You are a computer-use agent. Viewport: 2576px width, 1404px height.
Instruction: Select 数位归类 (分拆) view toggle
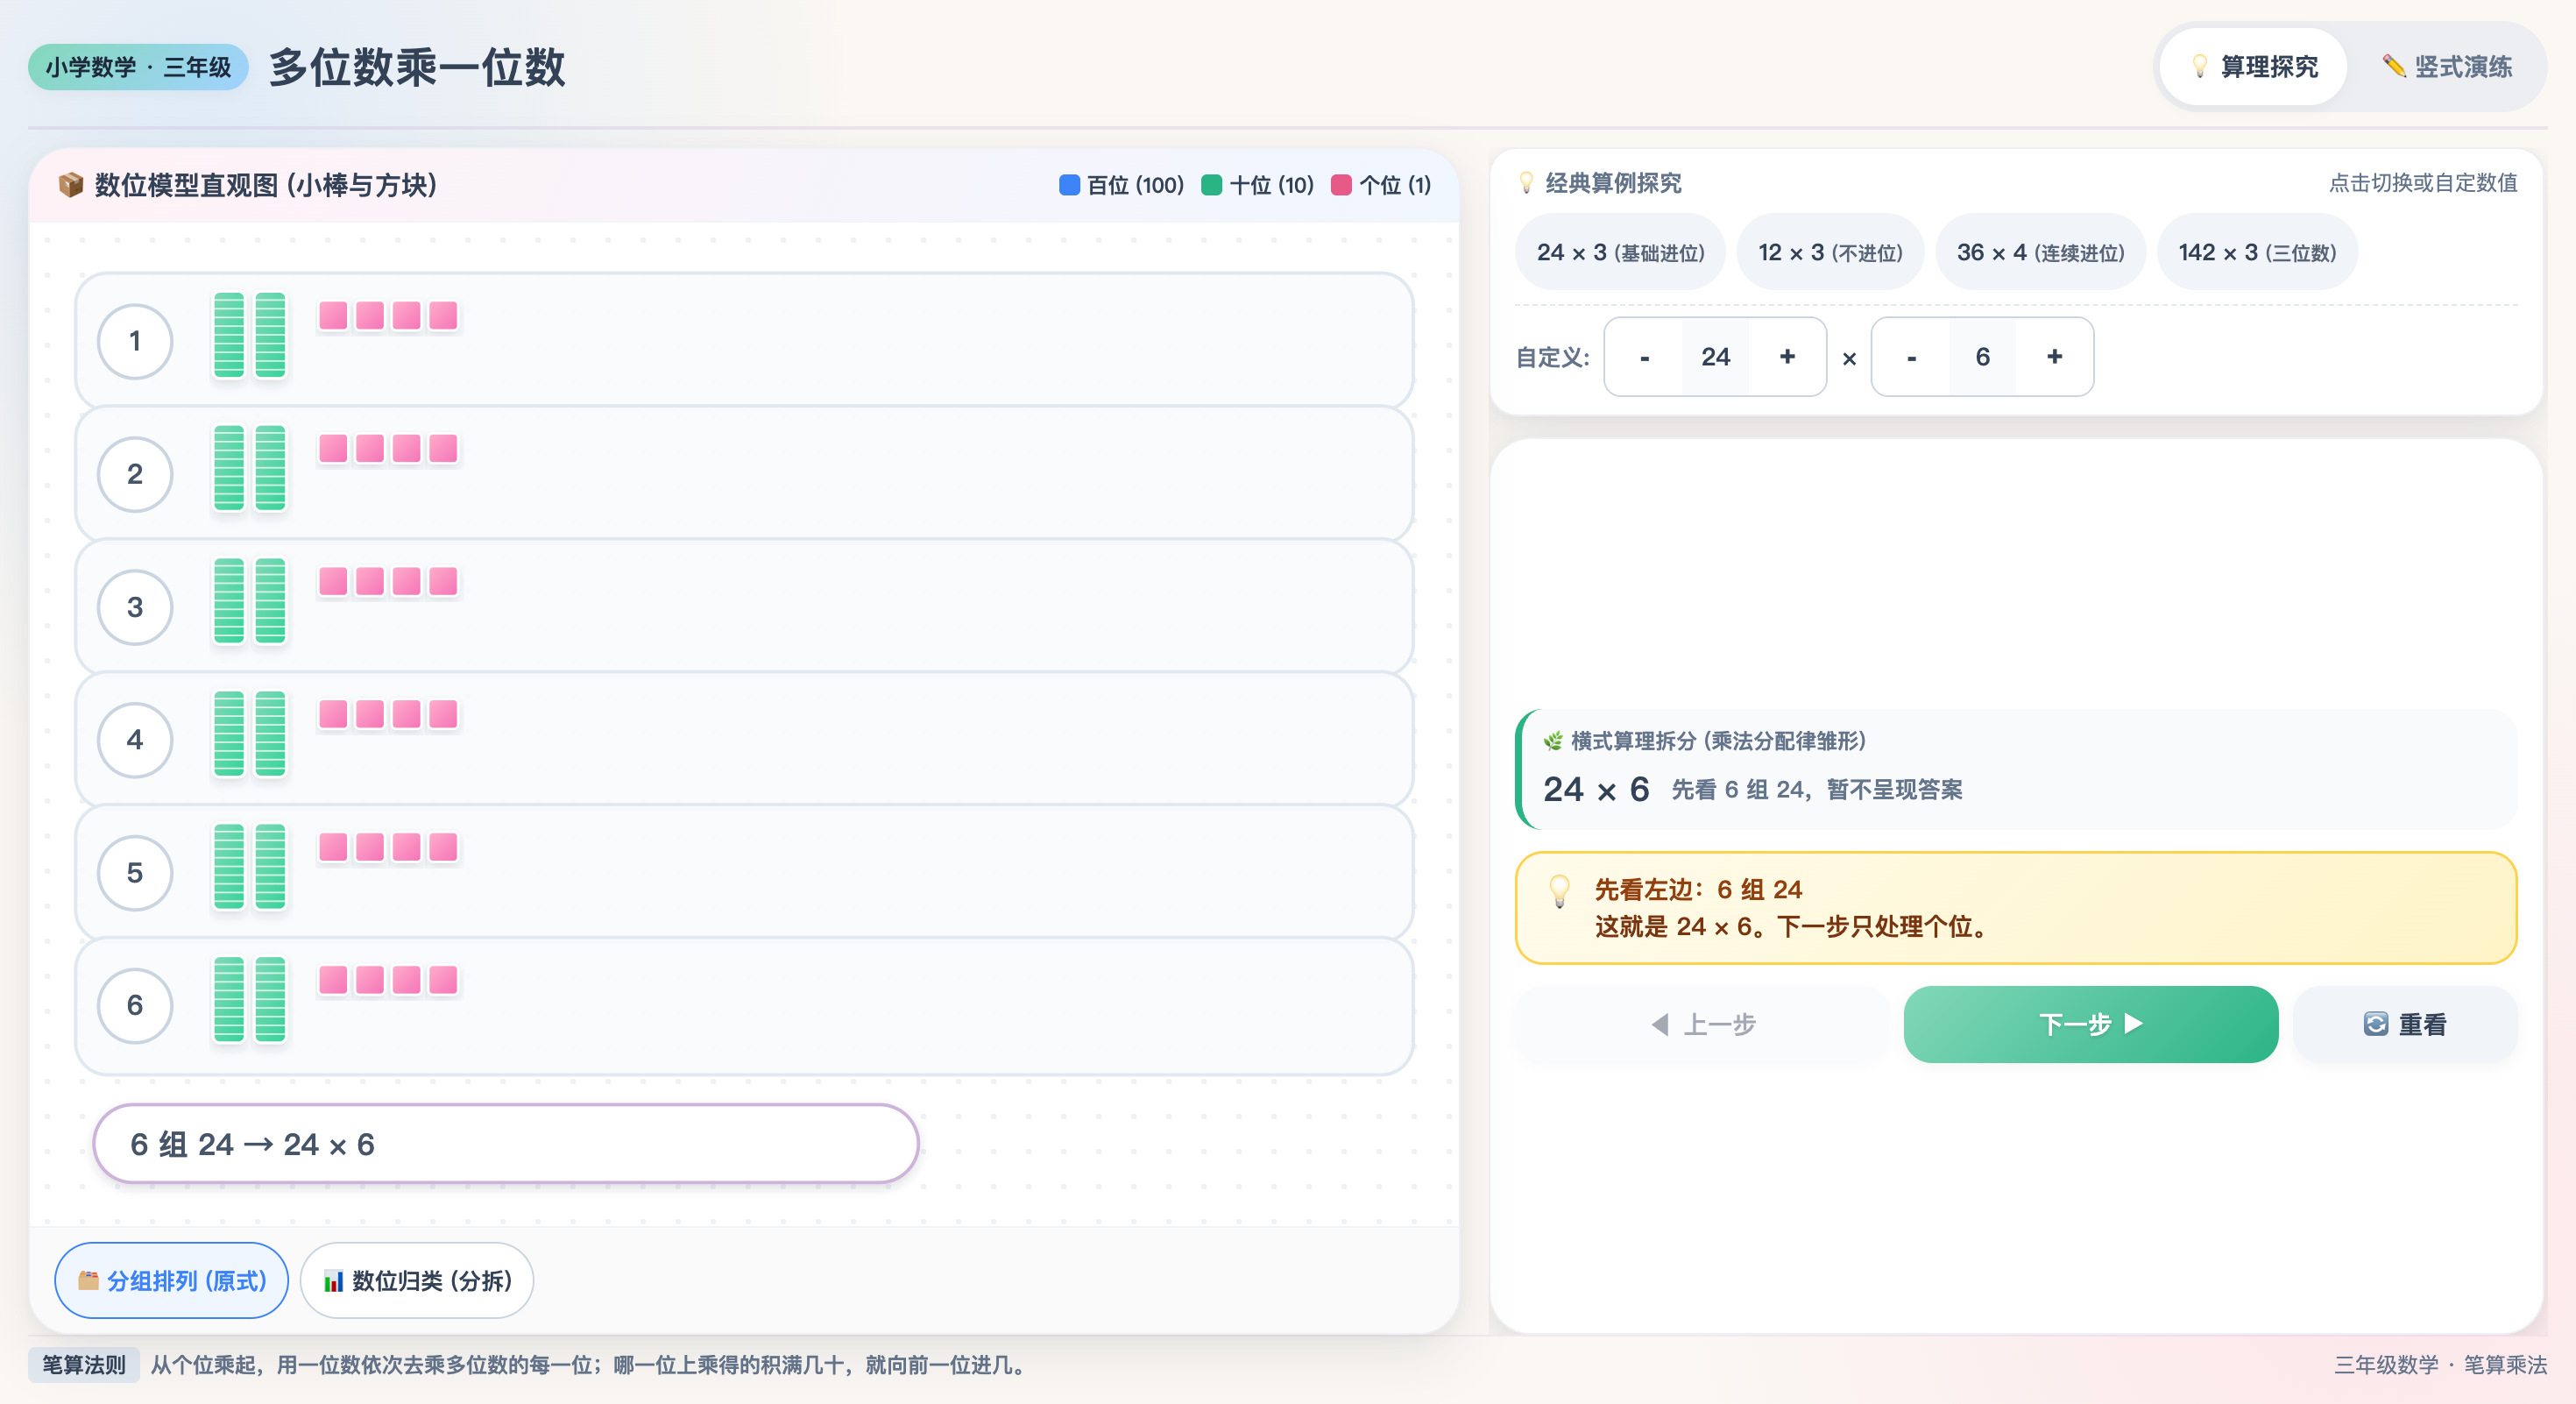[417, 1280]
